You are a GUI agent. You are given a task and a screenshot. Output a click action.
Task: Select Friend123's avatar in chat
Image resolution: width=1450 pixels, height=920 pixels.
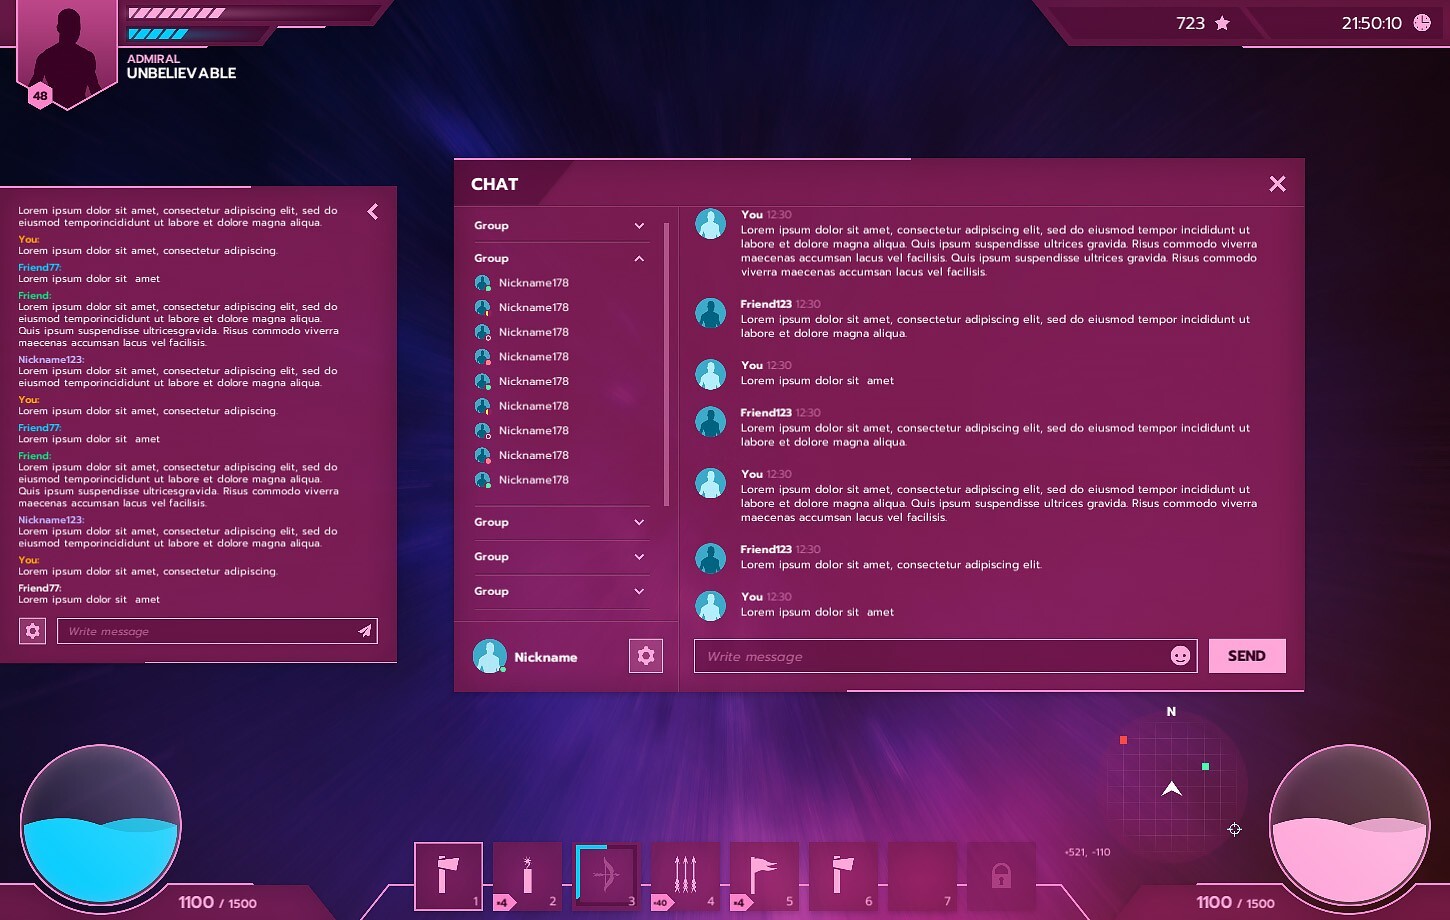[711, 312]
